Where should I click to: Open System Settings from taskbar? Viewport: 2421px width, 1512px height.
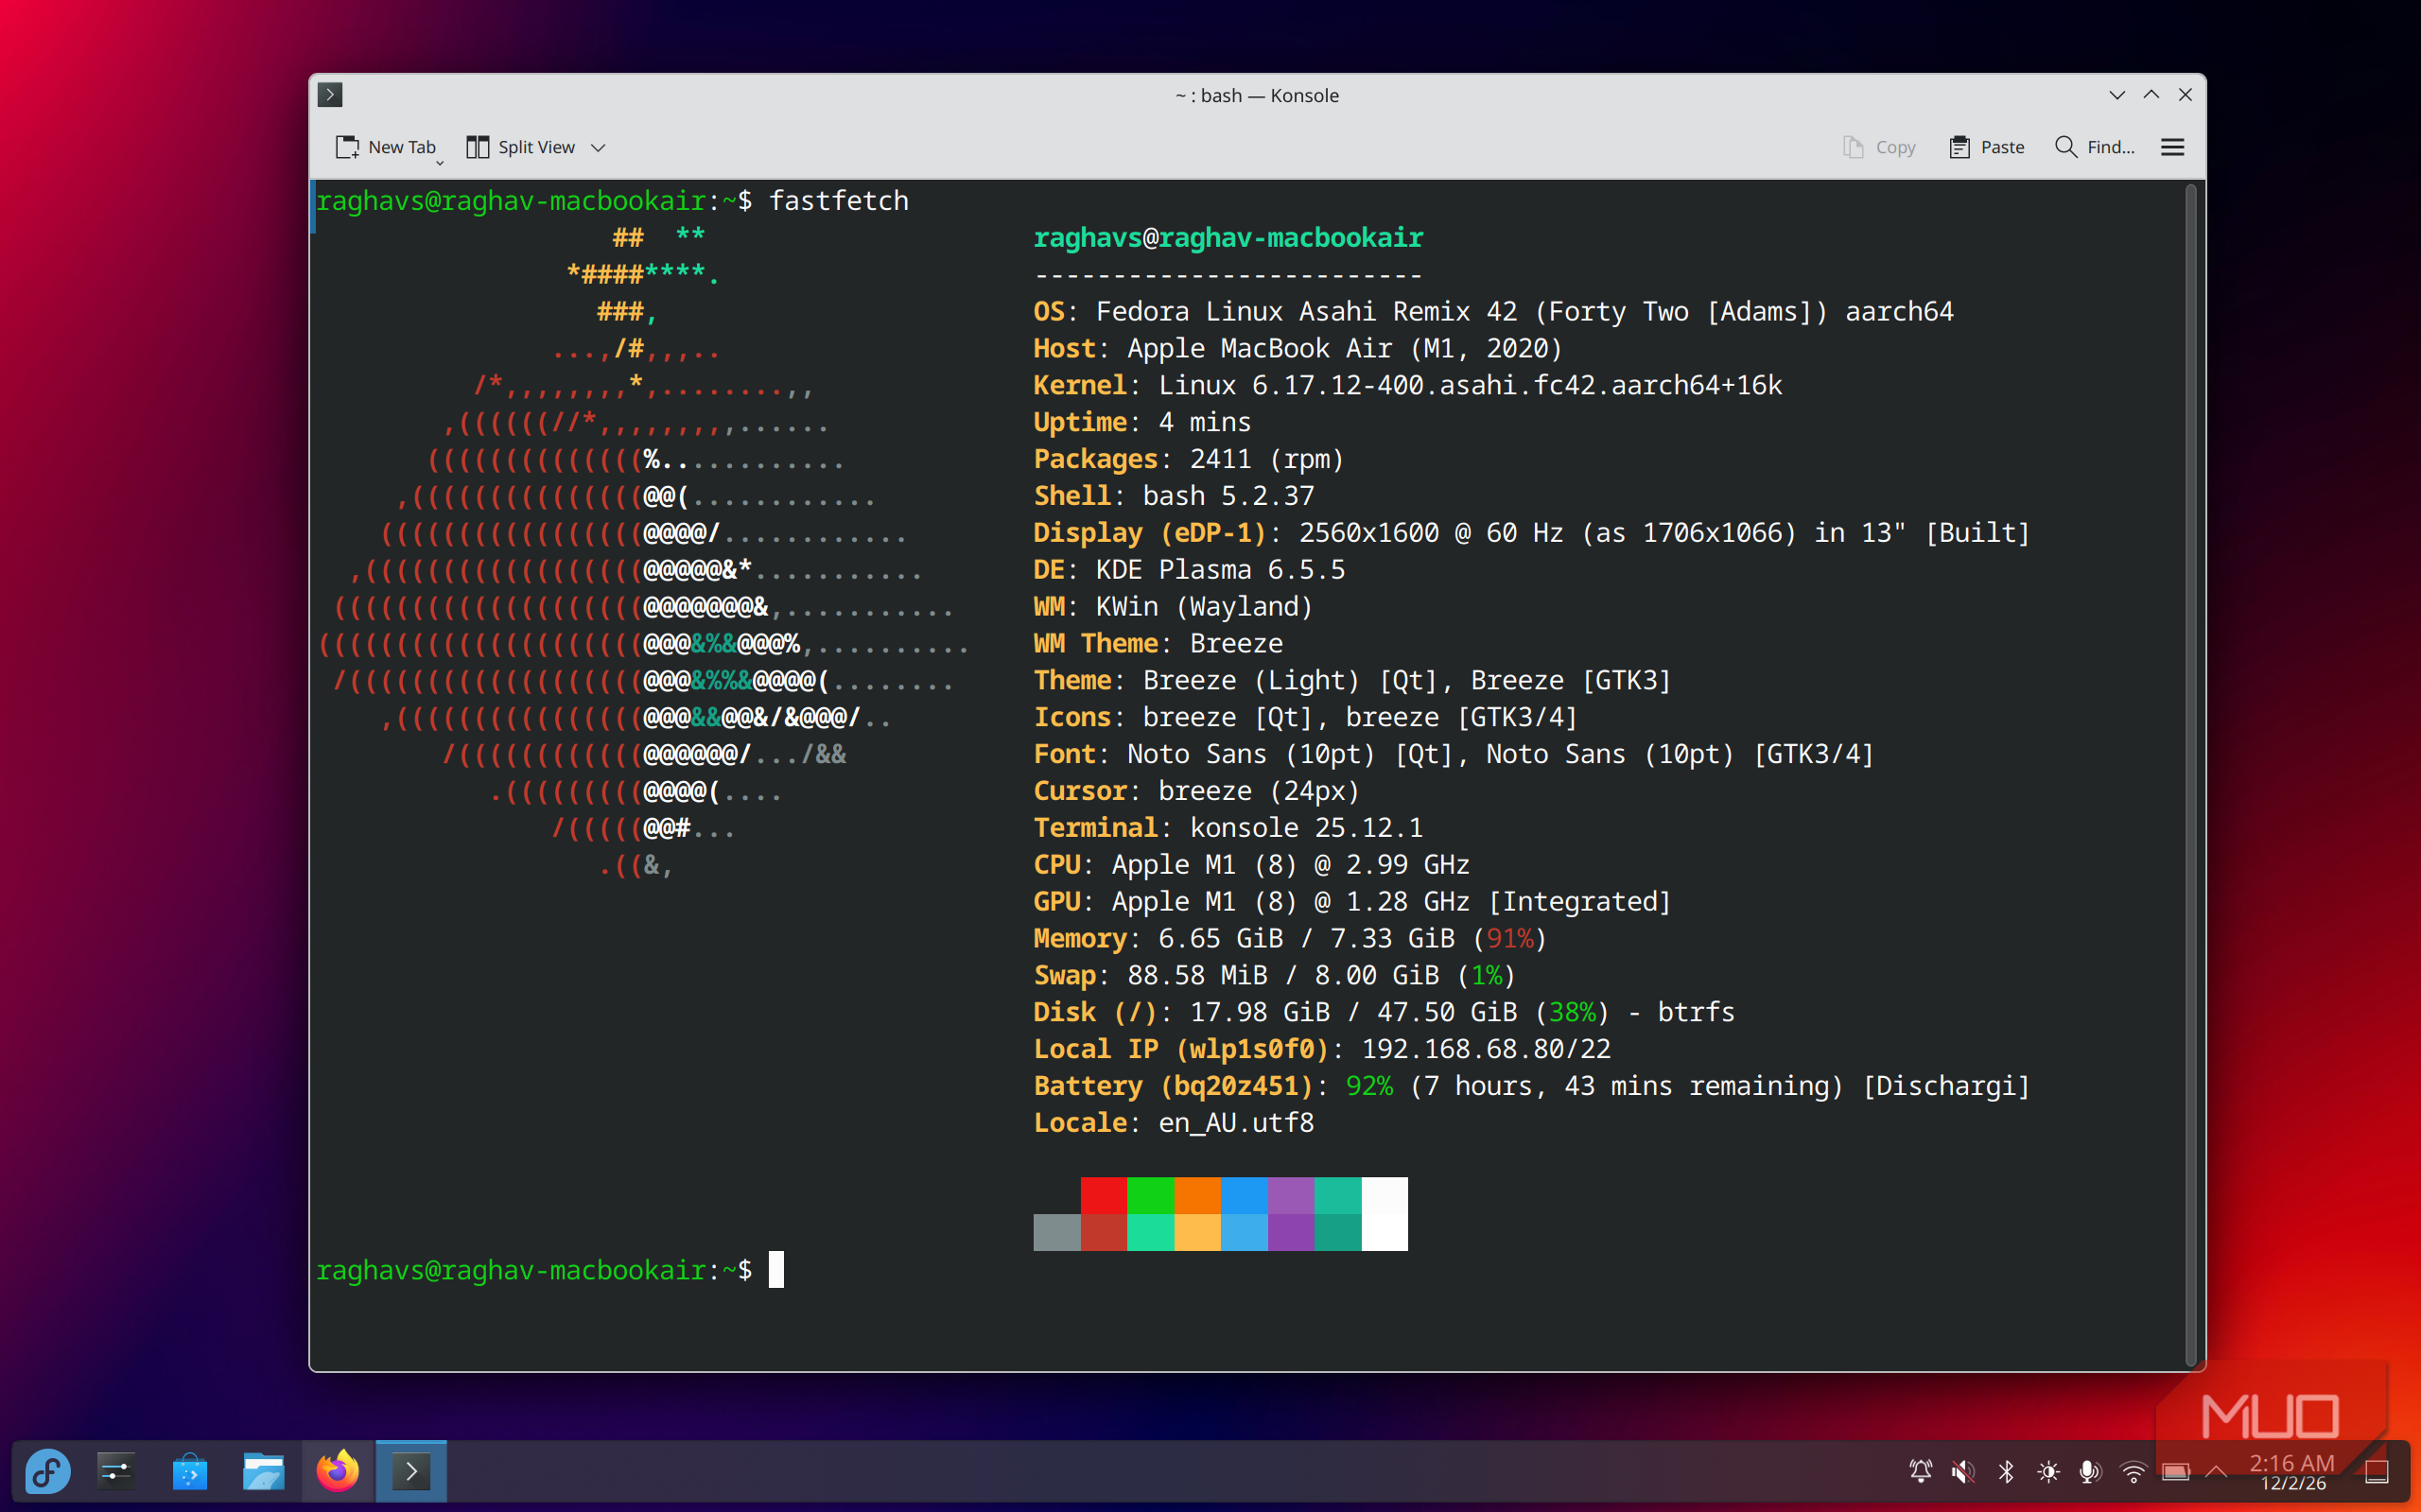tap(116, 1471)
